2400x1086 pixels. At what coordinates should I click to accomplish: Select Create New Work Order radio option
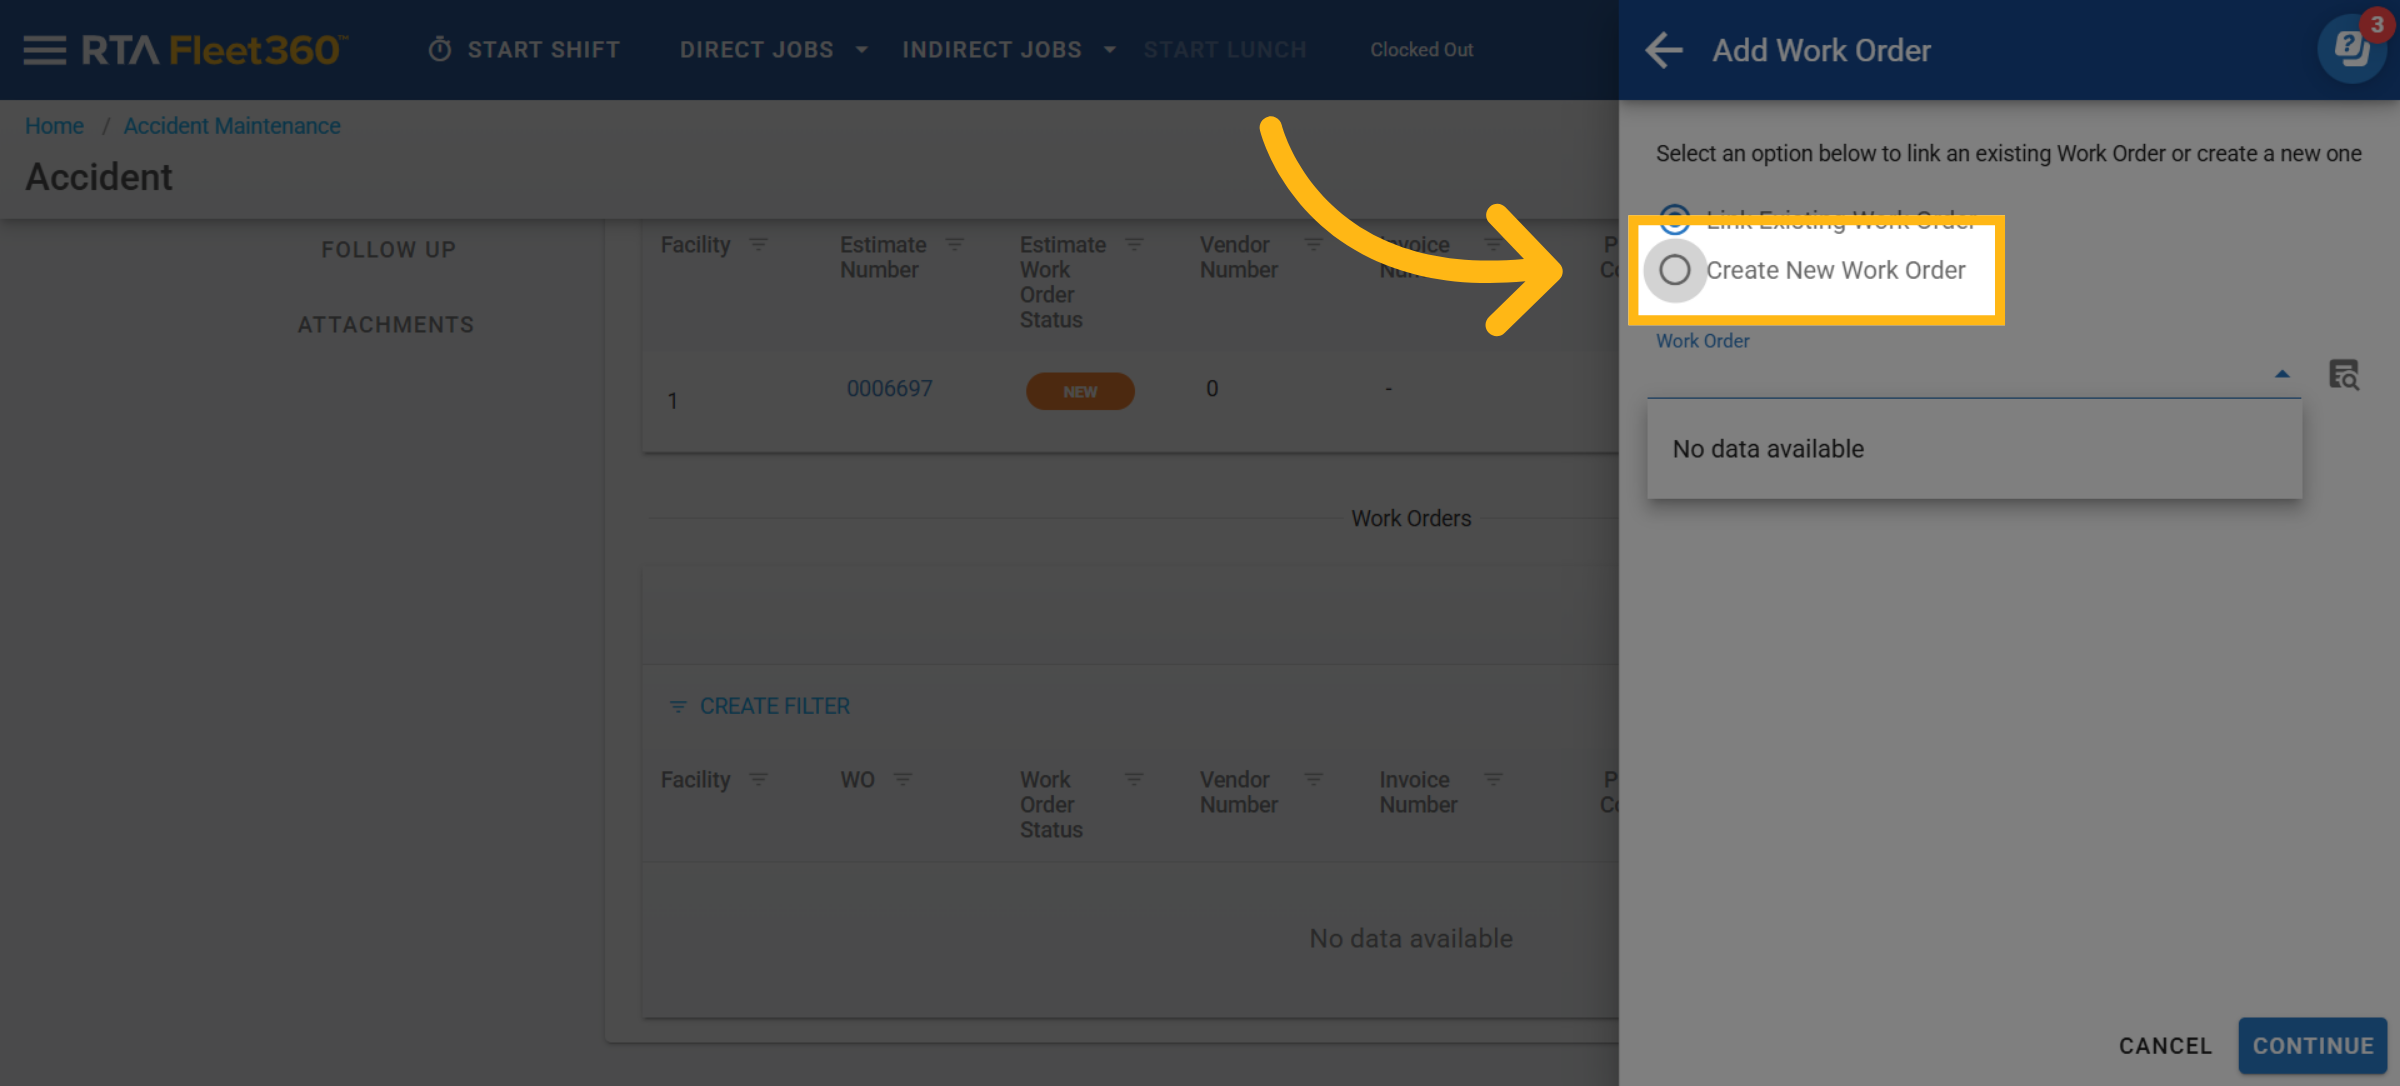[x=1675, y=270]
